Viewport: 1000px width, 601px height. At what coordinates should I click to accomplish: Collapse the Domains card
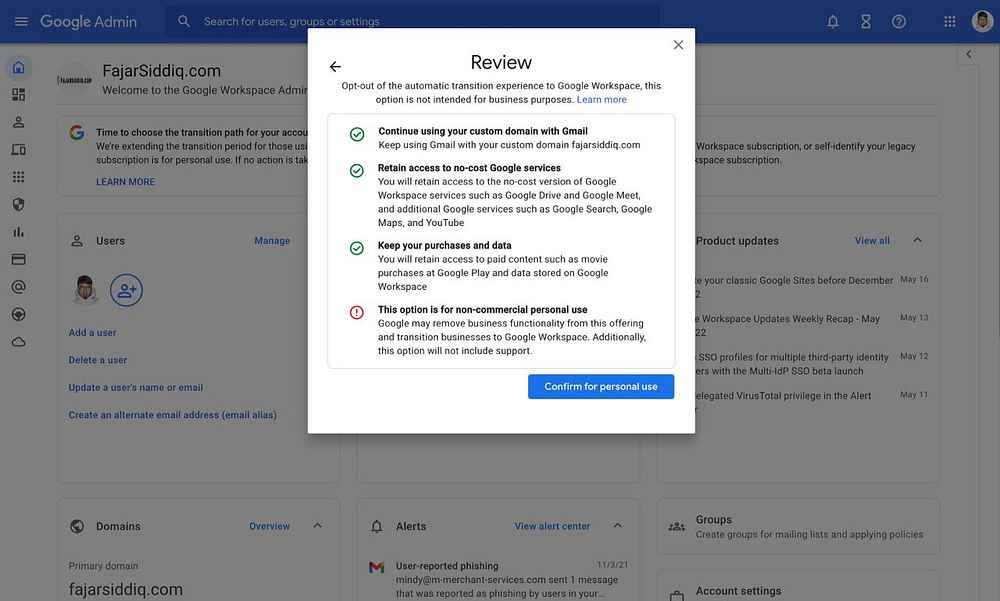pos(318,526)
